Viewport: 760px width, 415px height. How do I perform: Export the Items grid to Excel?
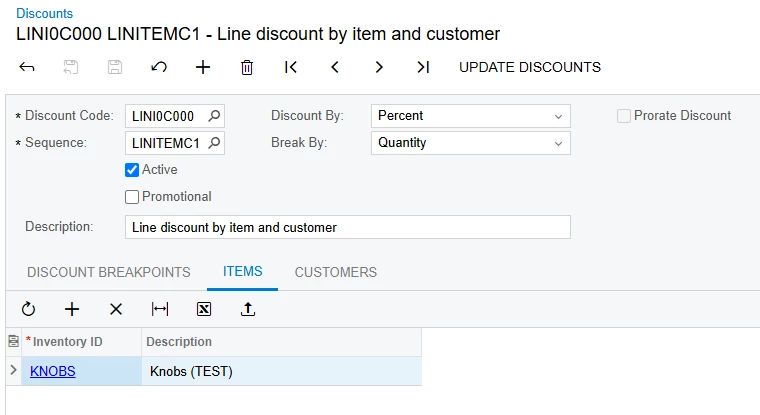204,309
